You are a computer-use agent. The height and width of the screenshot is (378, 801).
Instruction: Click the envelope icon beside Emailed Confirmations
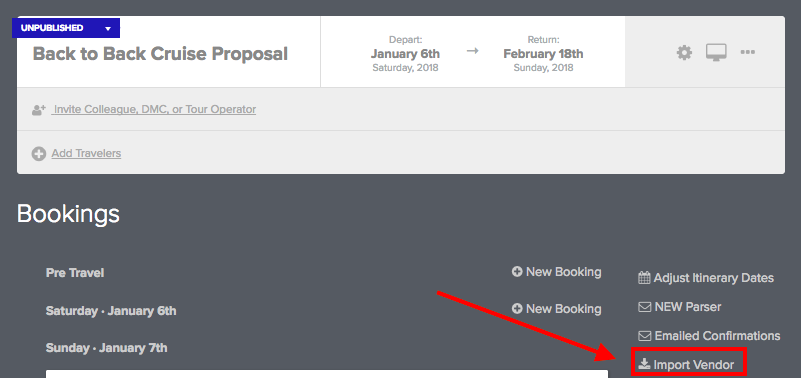(645, 336)
